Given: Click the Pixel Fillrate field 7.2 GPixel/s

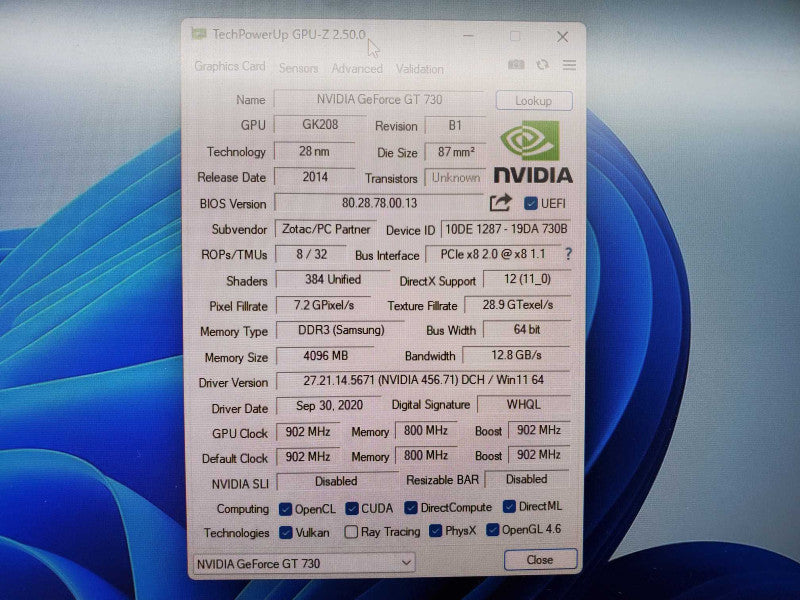Looking at the screenshot, I should [323, 305].
